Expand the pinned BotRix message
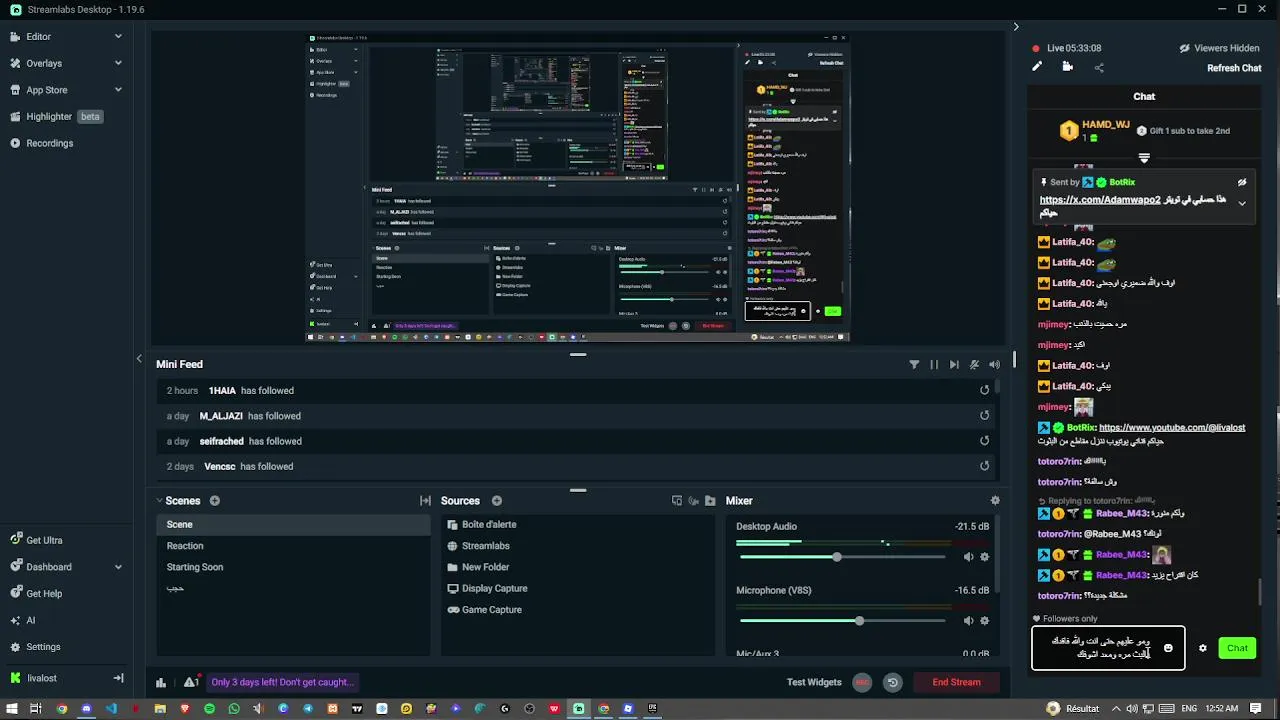The image size is (1280, 720). pos(1242,203)
